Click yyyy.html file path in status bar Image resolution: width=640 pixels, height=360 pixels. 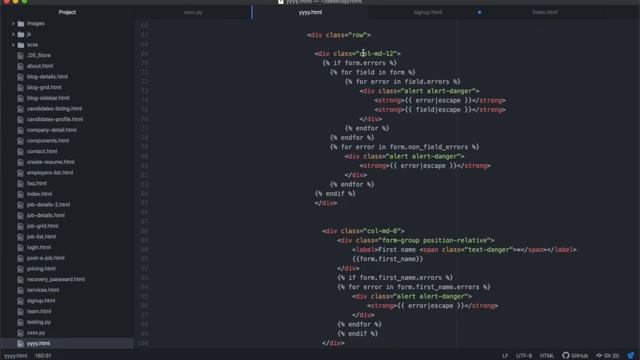click(16, 356)
